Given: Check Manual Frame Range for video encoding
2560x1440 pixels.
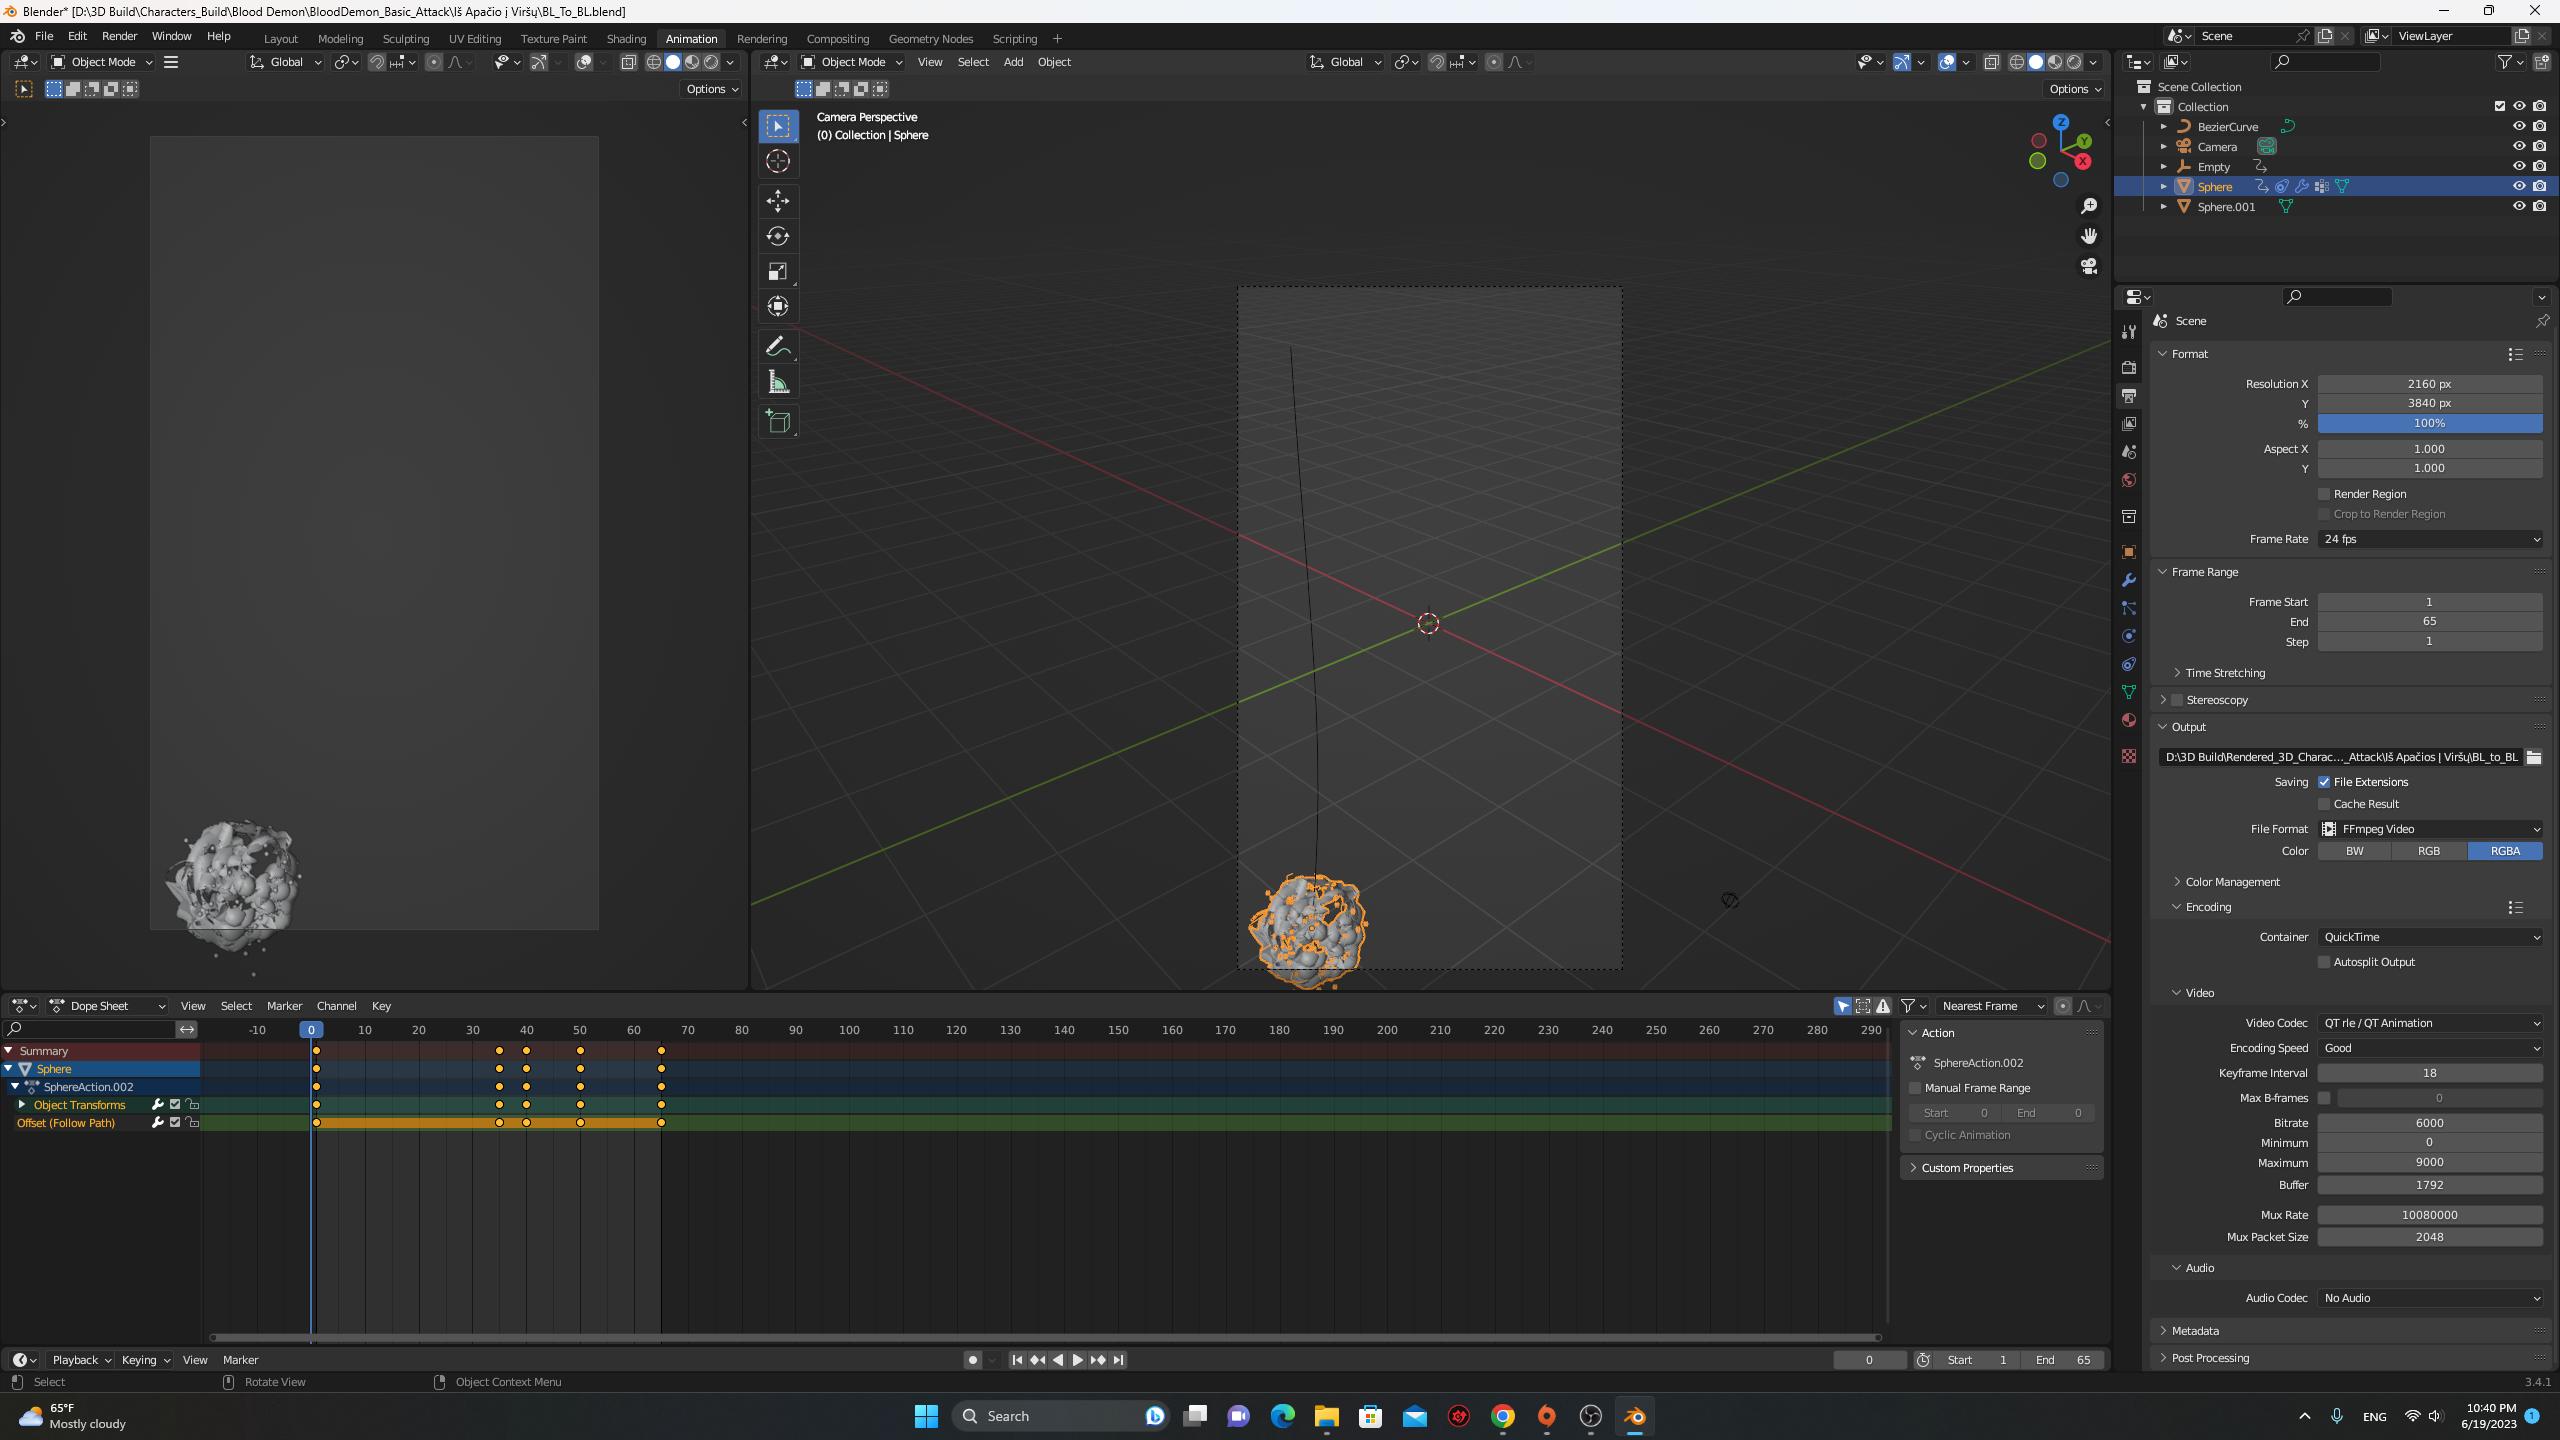Looking at the screenshot, I should [1915, 1087].
